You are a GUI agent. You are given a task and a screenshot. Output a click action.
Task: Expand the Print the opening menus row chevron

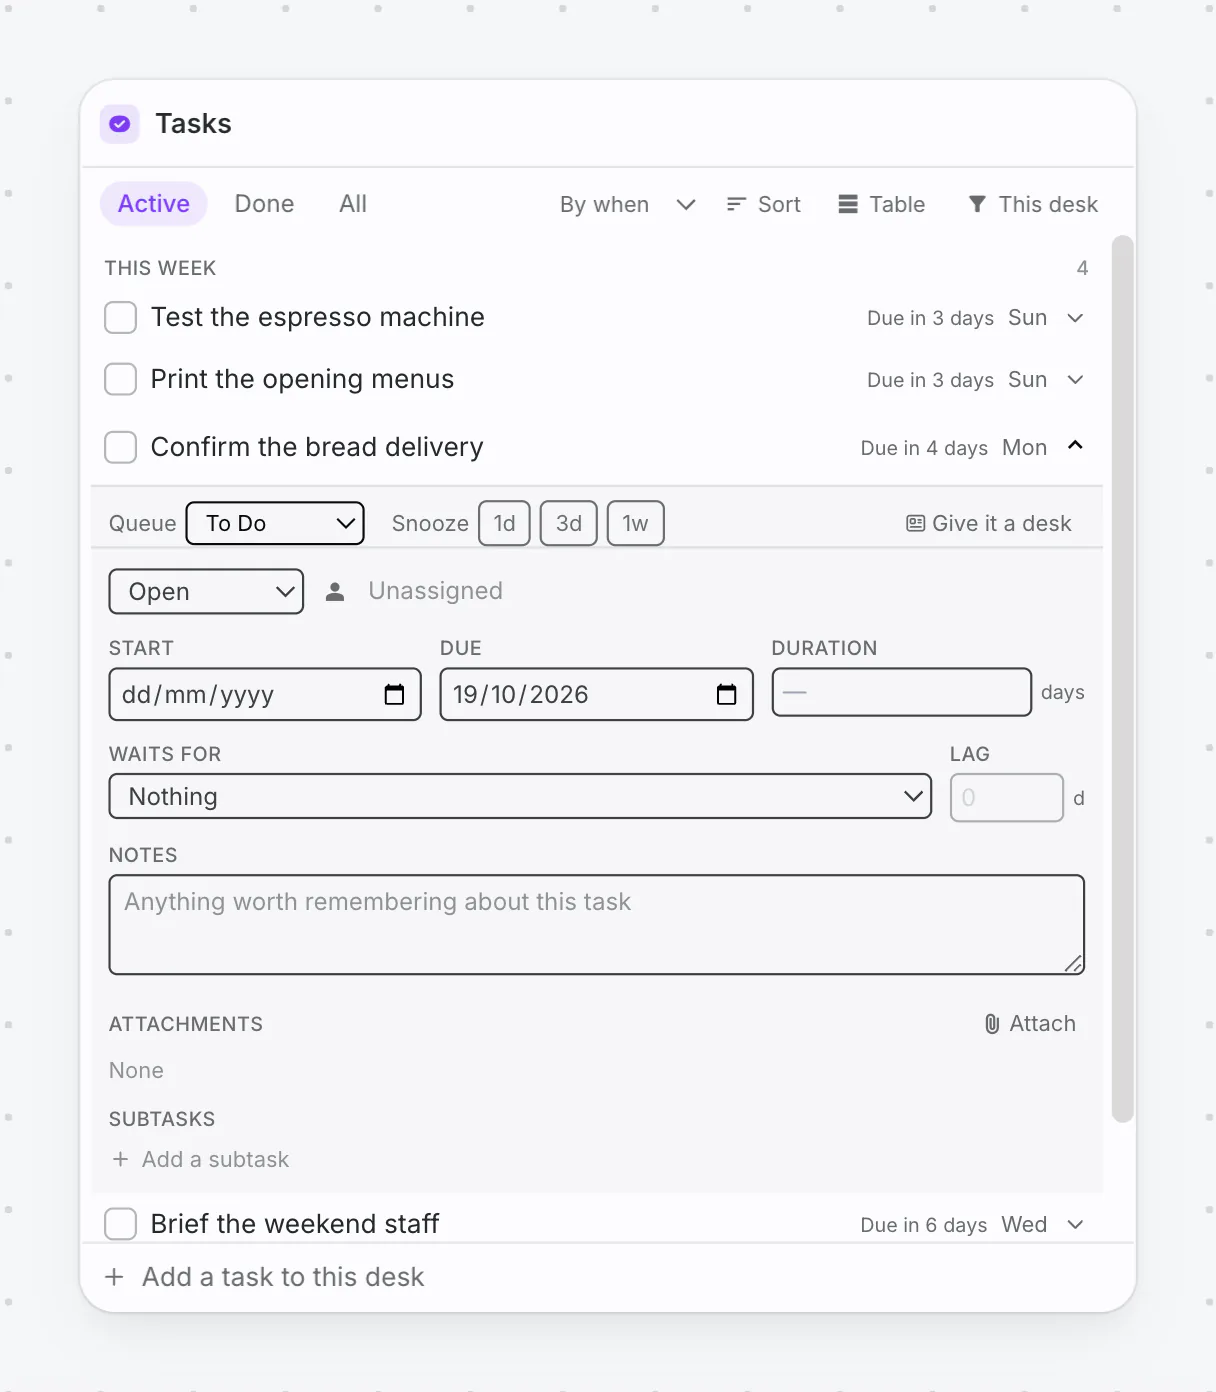1075,380
